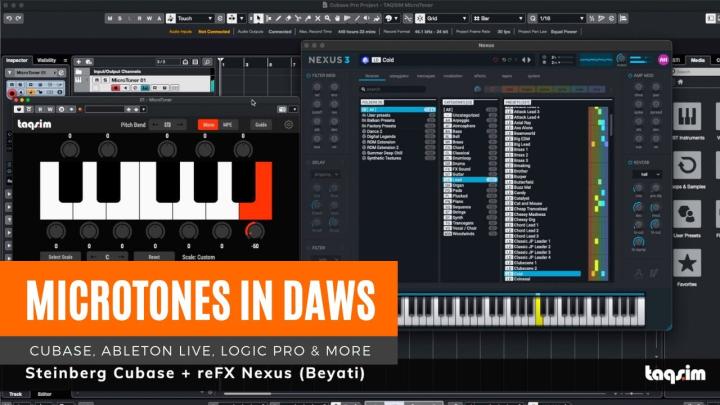Screen dimensions: 720x405
Task: Switch to the Editor tab at bottom
Action: click(45, 394)
